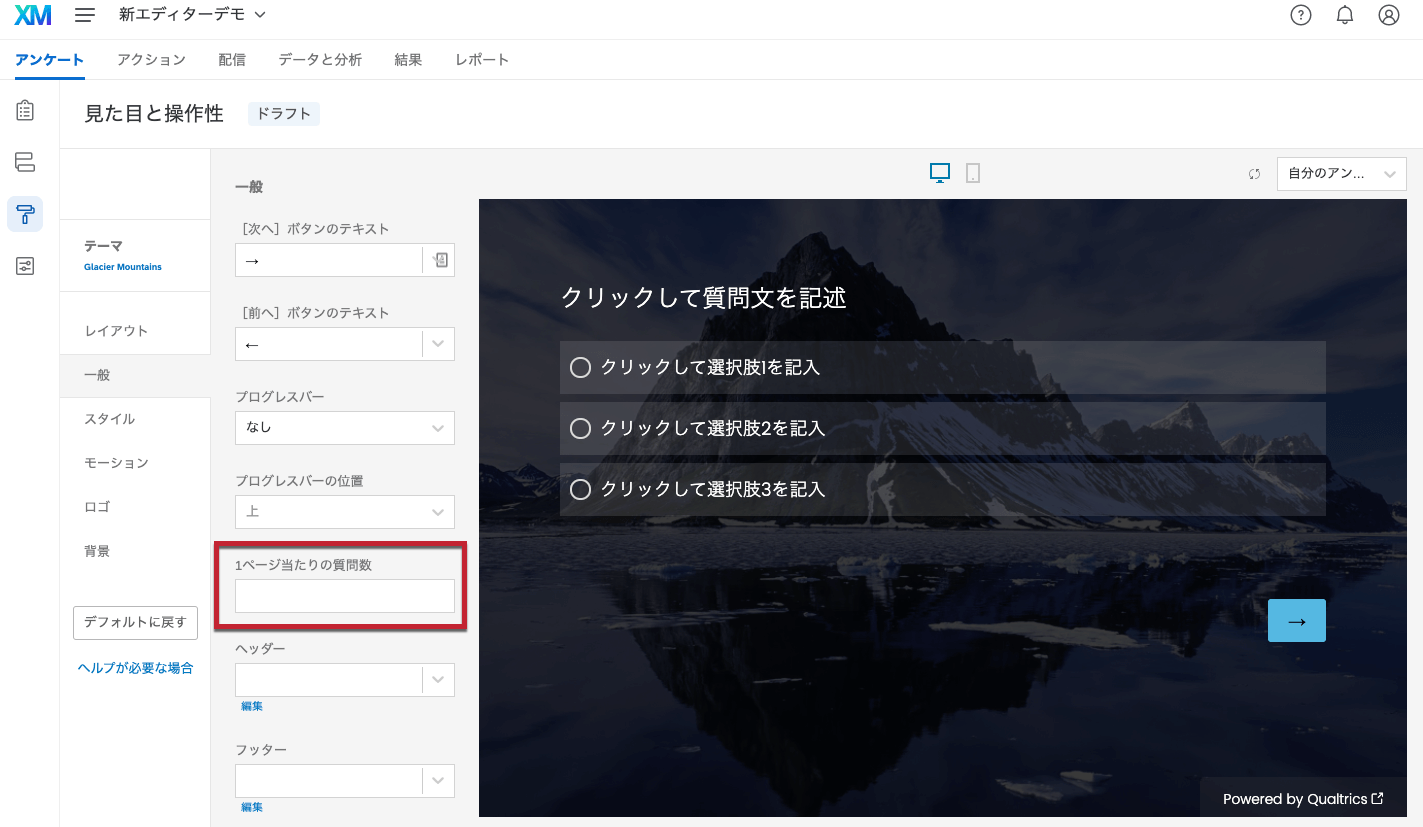Switch preview to mobile view icon
This screenshot has height=827, width=1423.
click(973, 173)
